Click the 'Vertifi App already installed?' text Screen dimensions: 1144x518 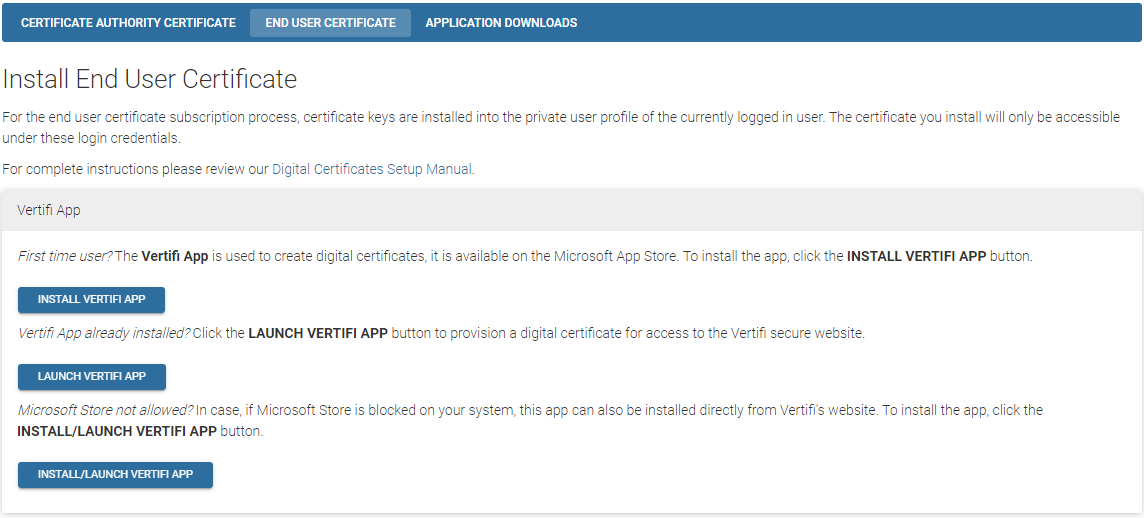point(104,333)
